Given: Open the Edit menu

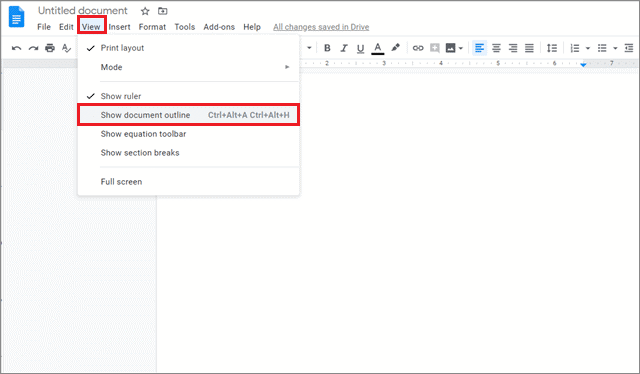Looking at the screenshot, I should point(66,27).
